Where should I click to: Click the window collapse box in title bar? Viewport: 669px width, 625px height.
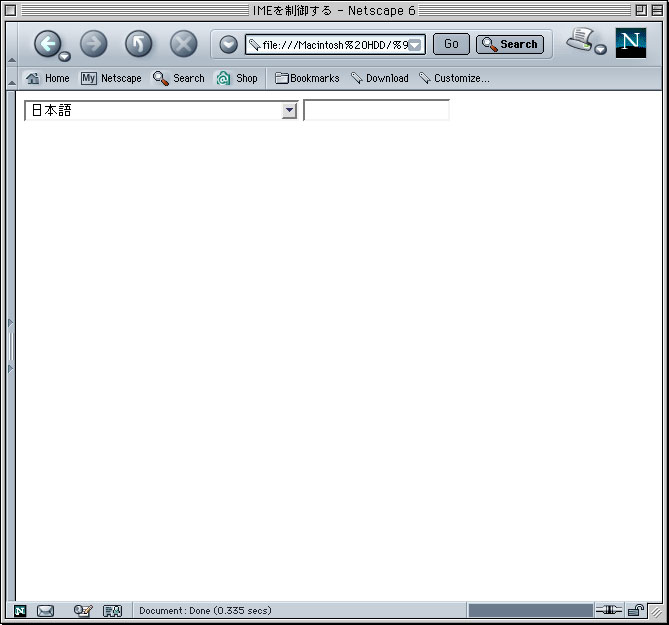(657, 10)
